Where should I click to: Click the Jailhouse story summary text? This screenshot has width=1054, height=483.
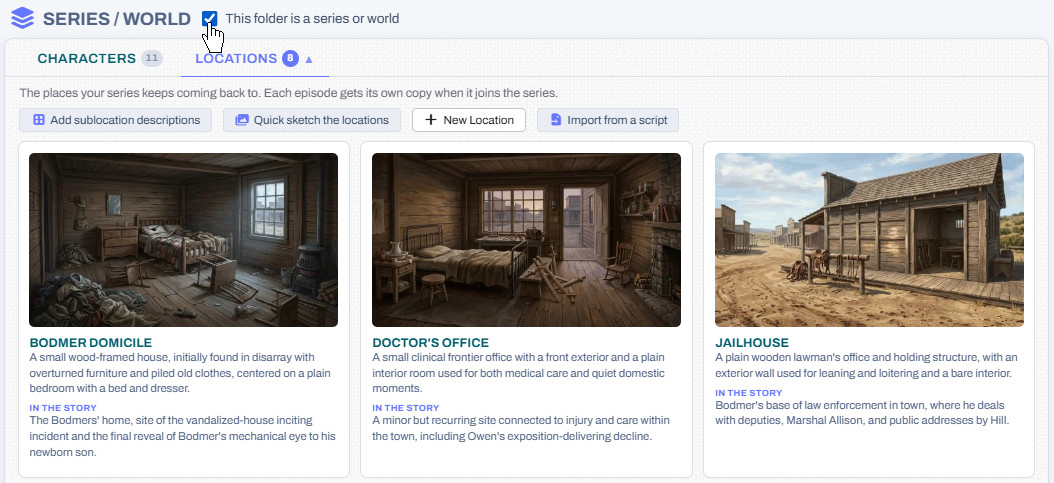pos(862,413)
